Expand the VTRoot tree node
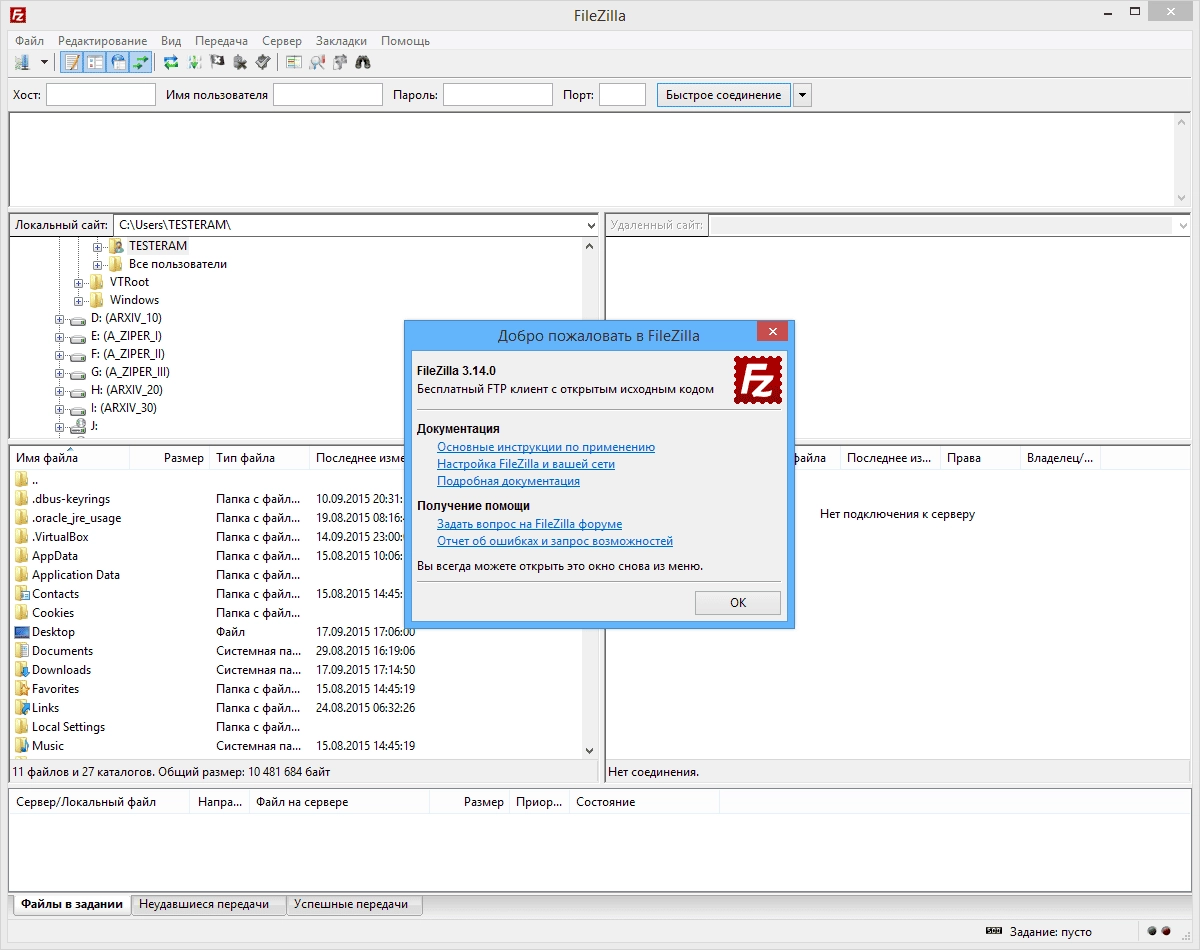The image size is (1200, 950). click(x=79, y=282)
